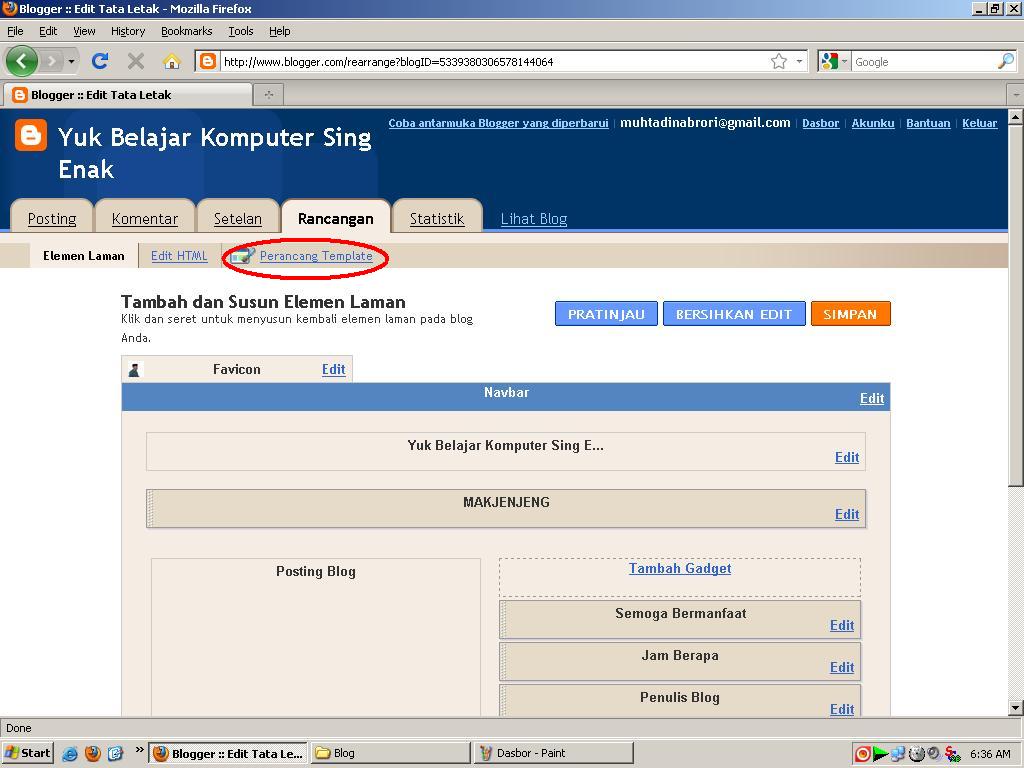Screen dimensions: 1024x768
Task: Click the Blogger :: Edit Tata Letak tab
Action: 127,95
